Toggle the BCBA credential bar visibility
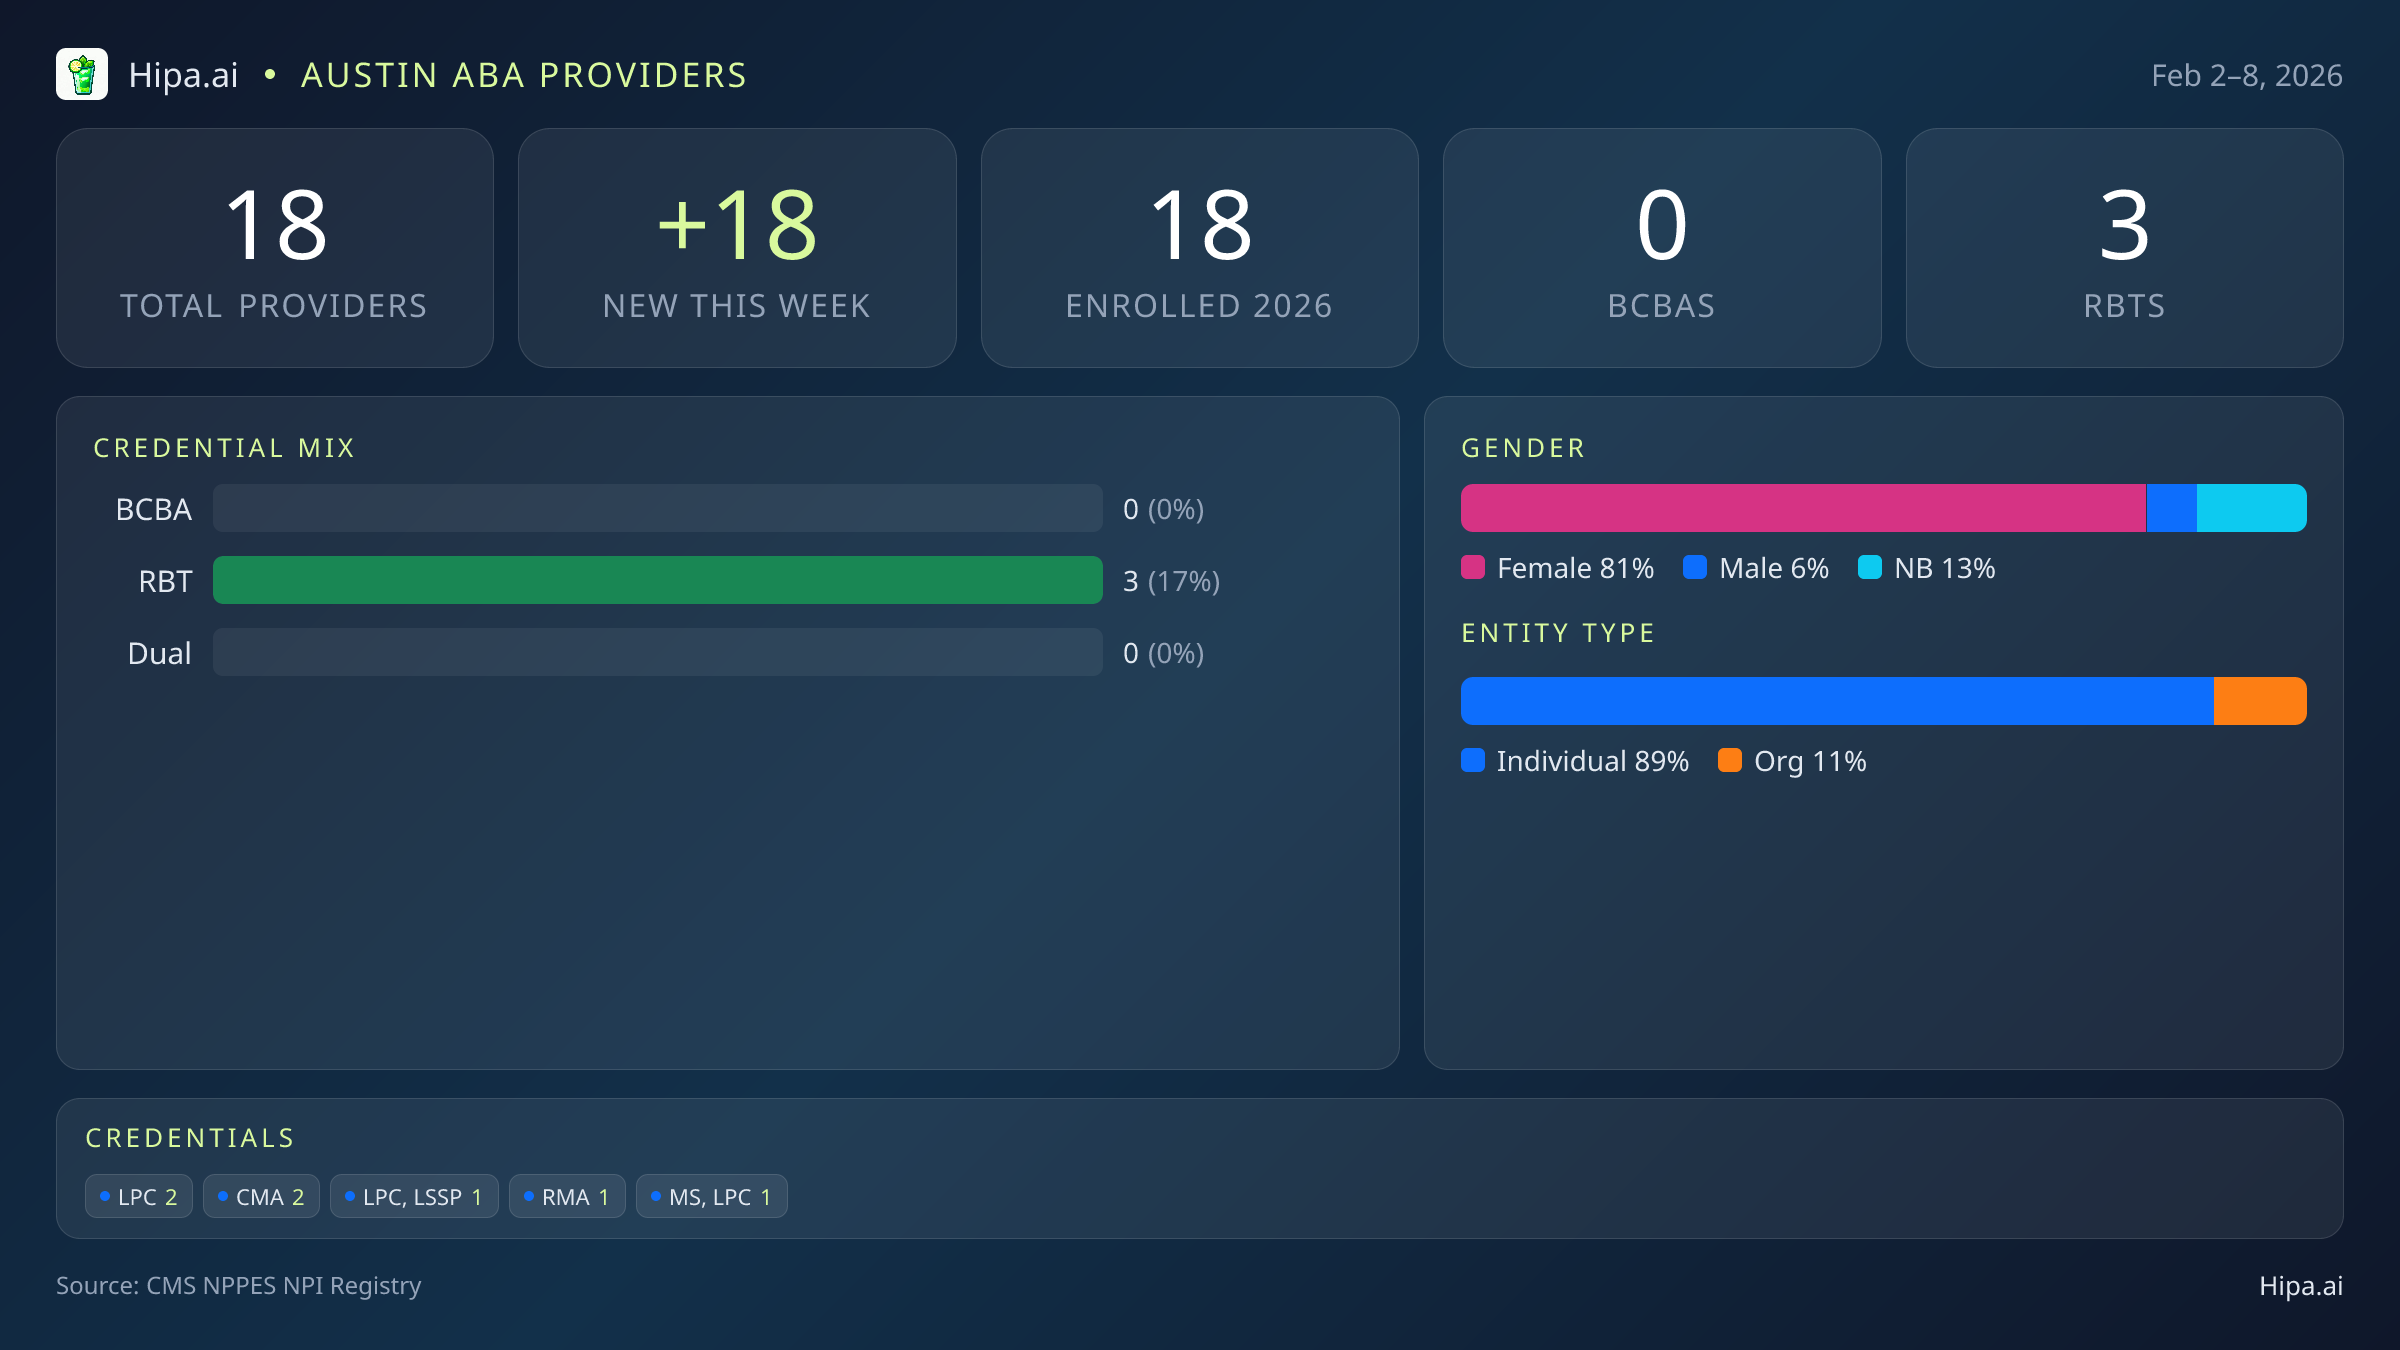 [657, 508]
